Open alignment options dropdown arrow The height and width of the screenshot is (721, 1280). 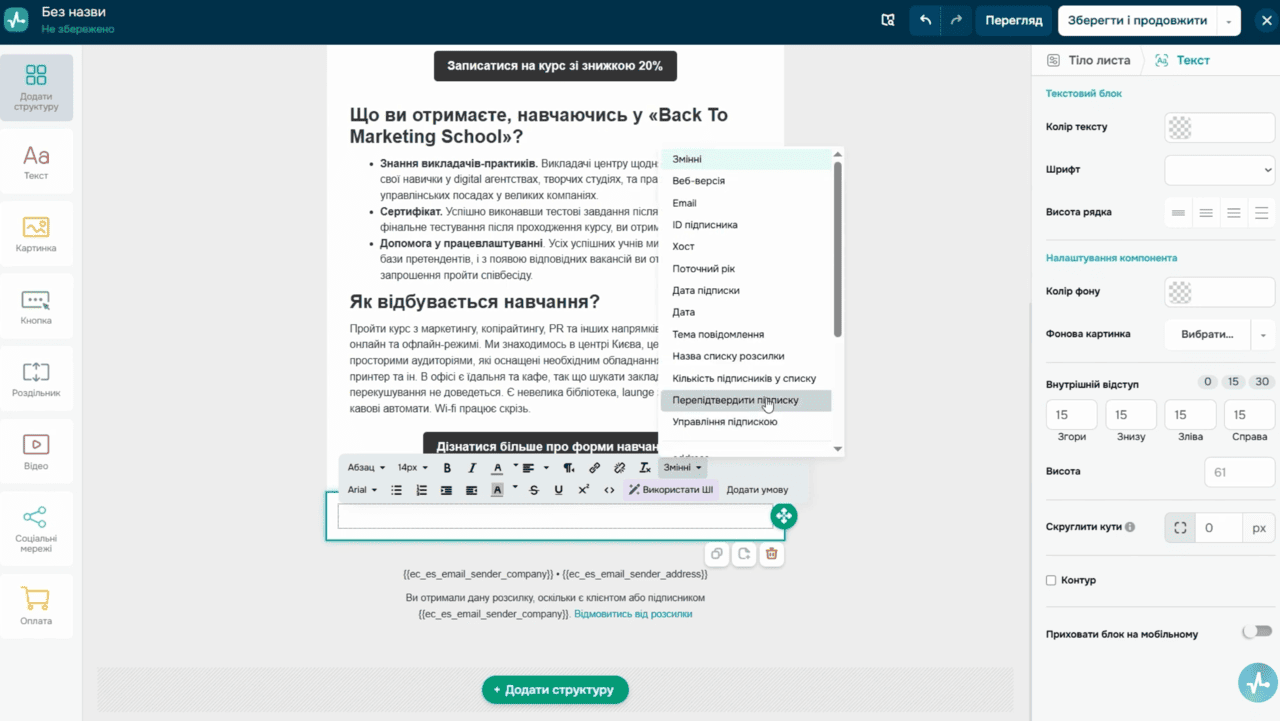coord(544,468)
